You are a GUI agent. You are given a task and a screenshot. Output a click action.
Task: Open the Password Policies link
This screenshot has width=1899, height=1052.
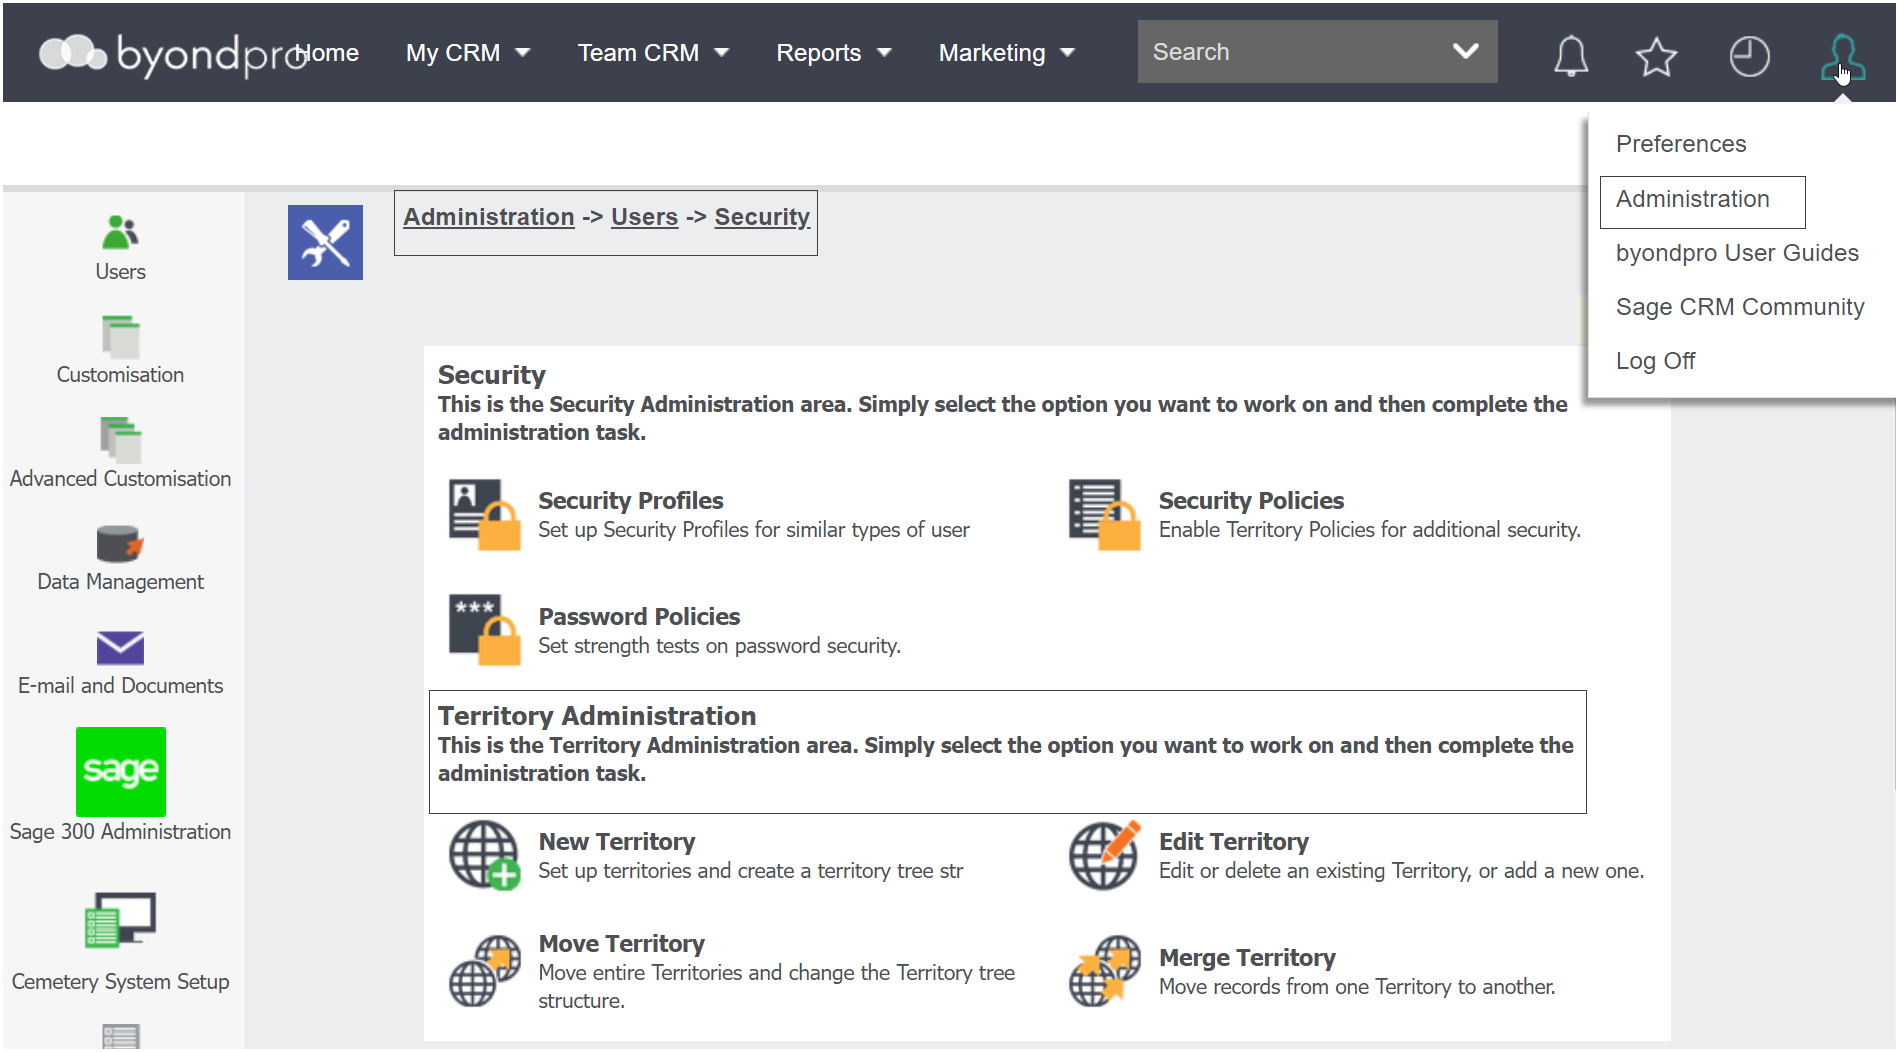(639, 616)
